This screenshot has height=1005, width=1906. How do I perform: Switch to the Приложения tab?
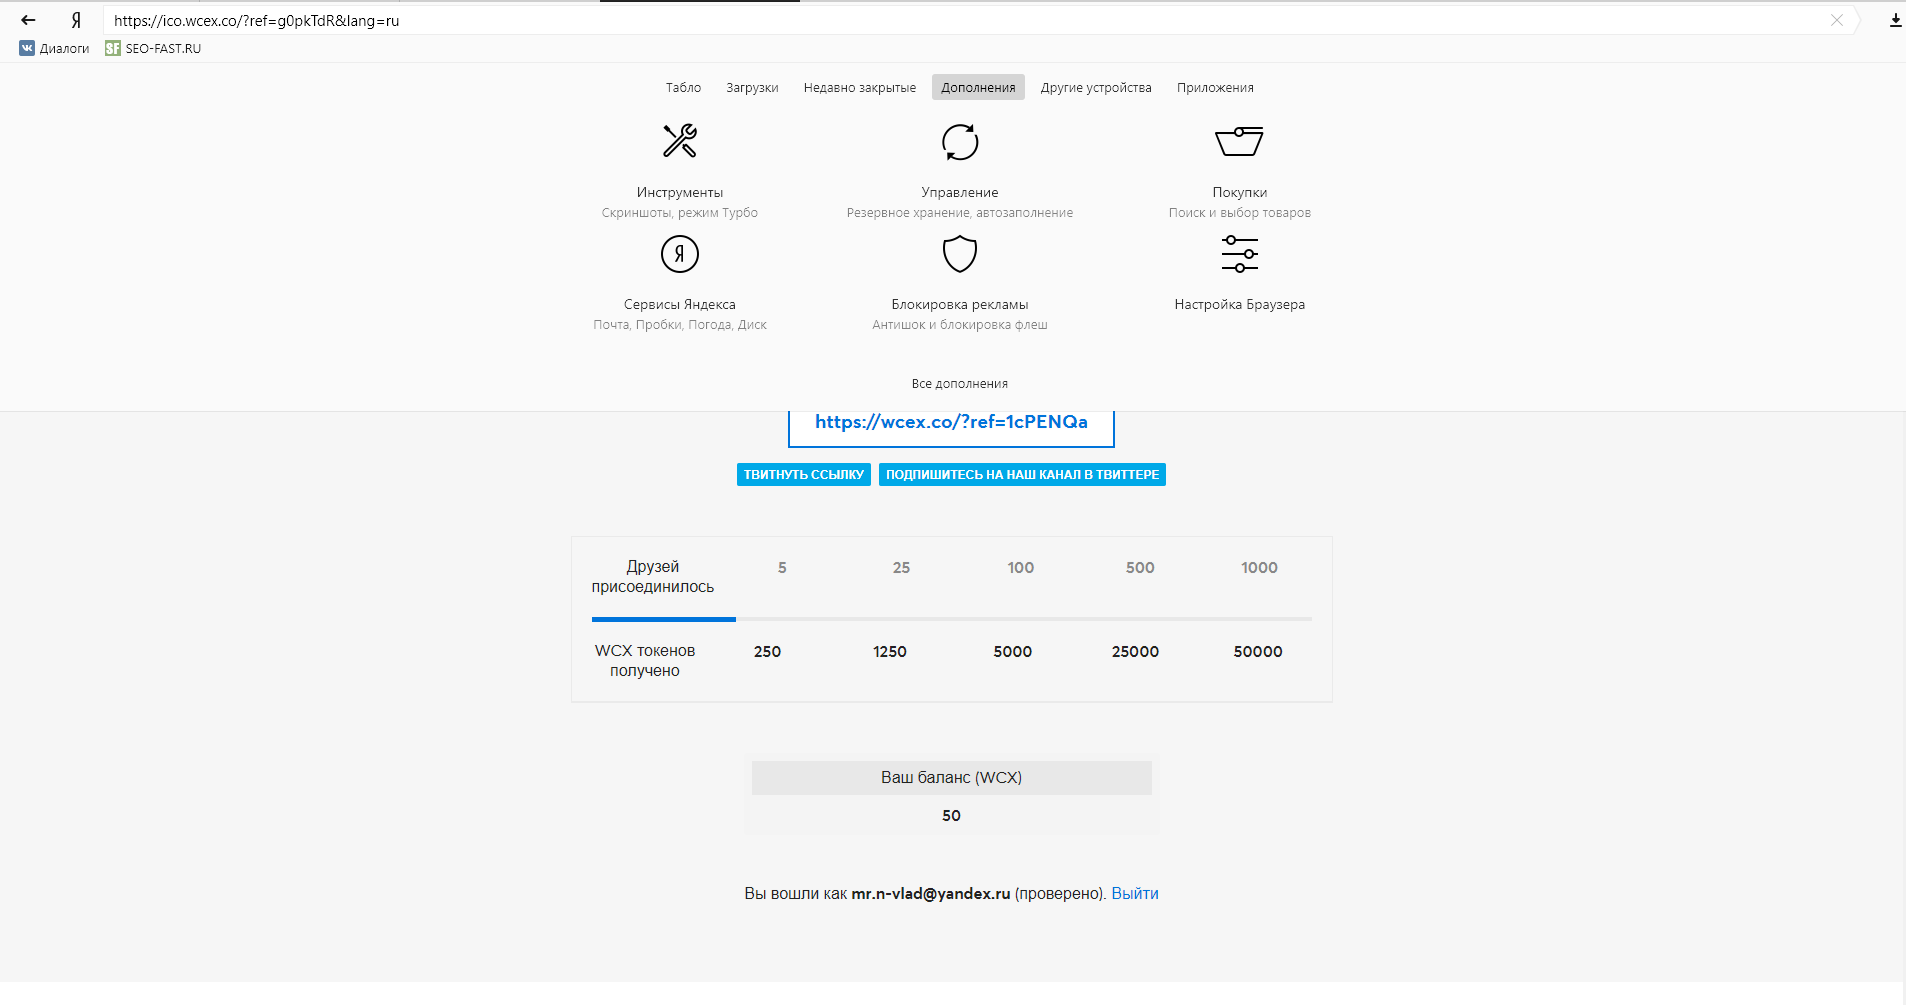1215,88
